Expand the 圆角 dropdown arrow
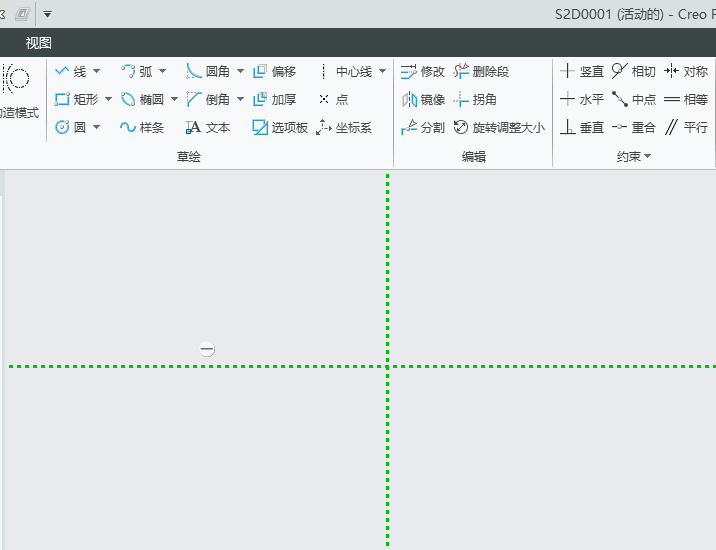716x550 pixels. [x=240, y=71]
